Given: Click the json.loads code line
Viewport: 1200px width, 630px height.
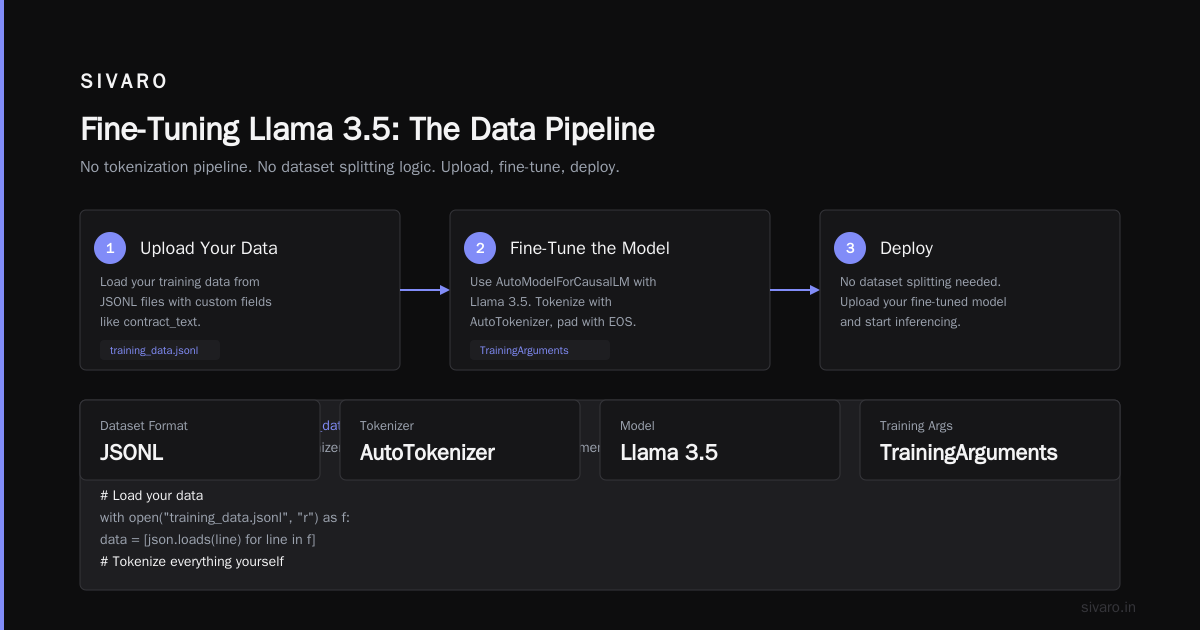Looking at the screenshot, I should [208, 539].
